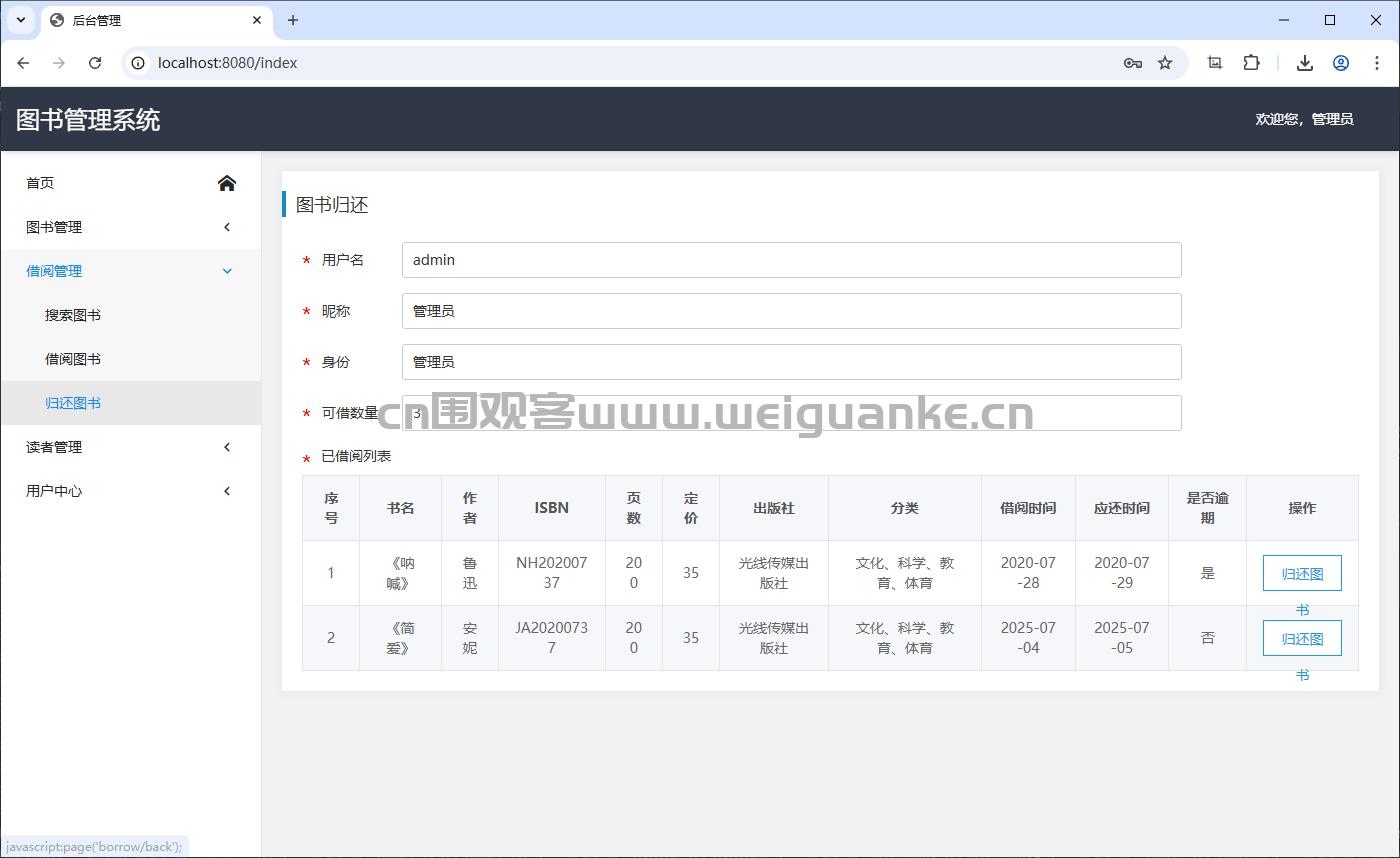Click the overdue value 是 in row 1
Viewport: 1400px width, 858px height.
(x=1207, y=573)
